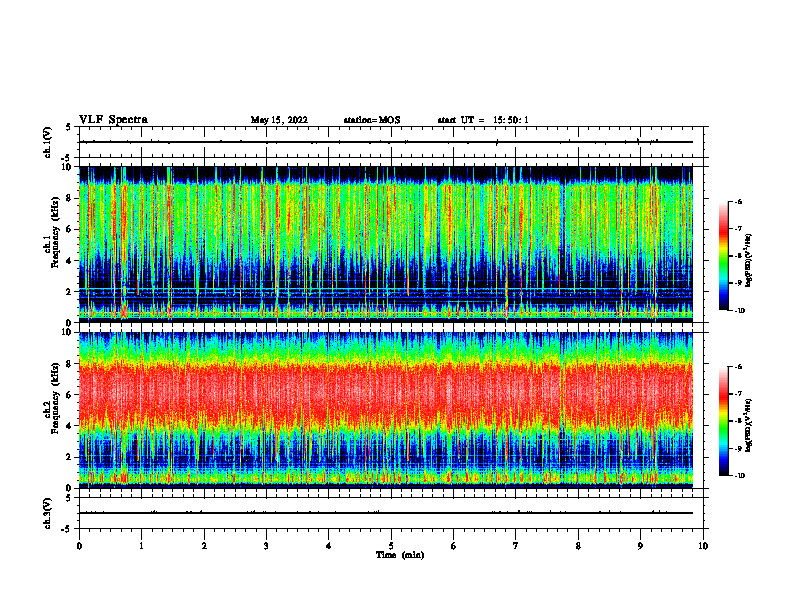Click the ch.2 spectrogram color scale bar
The height and width of the screenshot is (612, 792).
pos(724,421)
